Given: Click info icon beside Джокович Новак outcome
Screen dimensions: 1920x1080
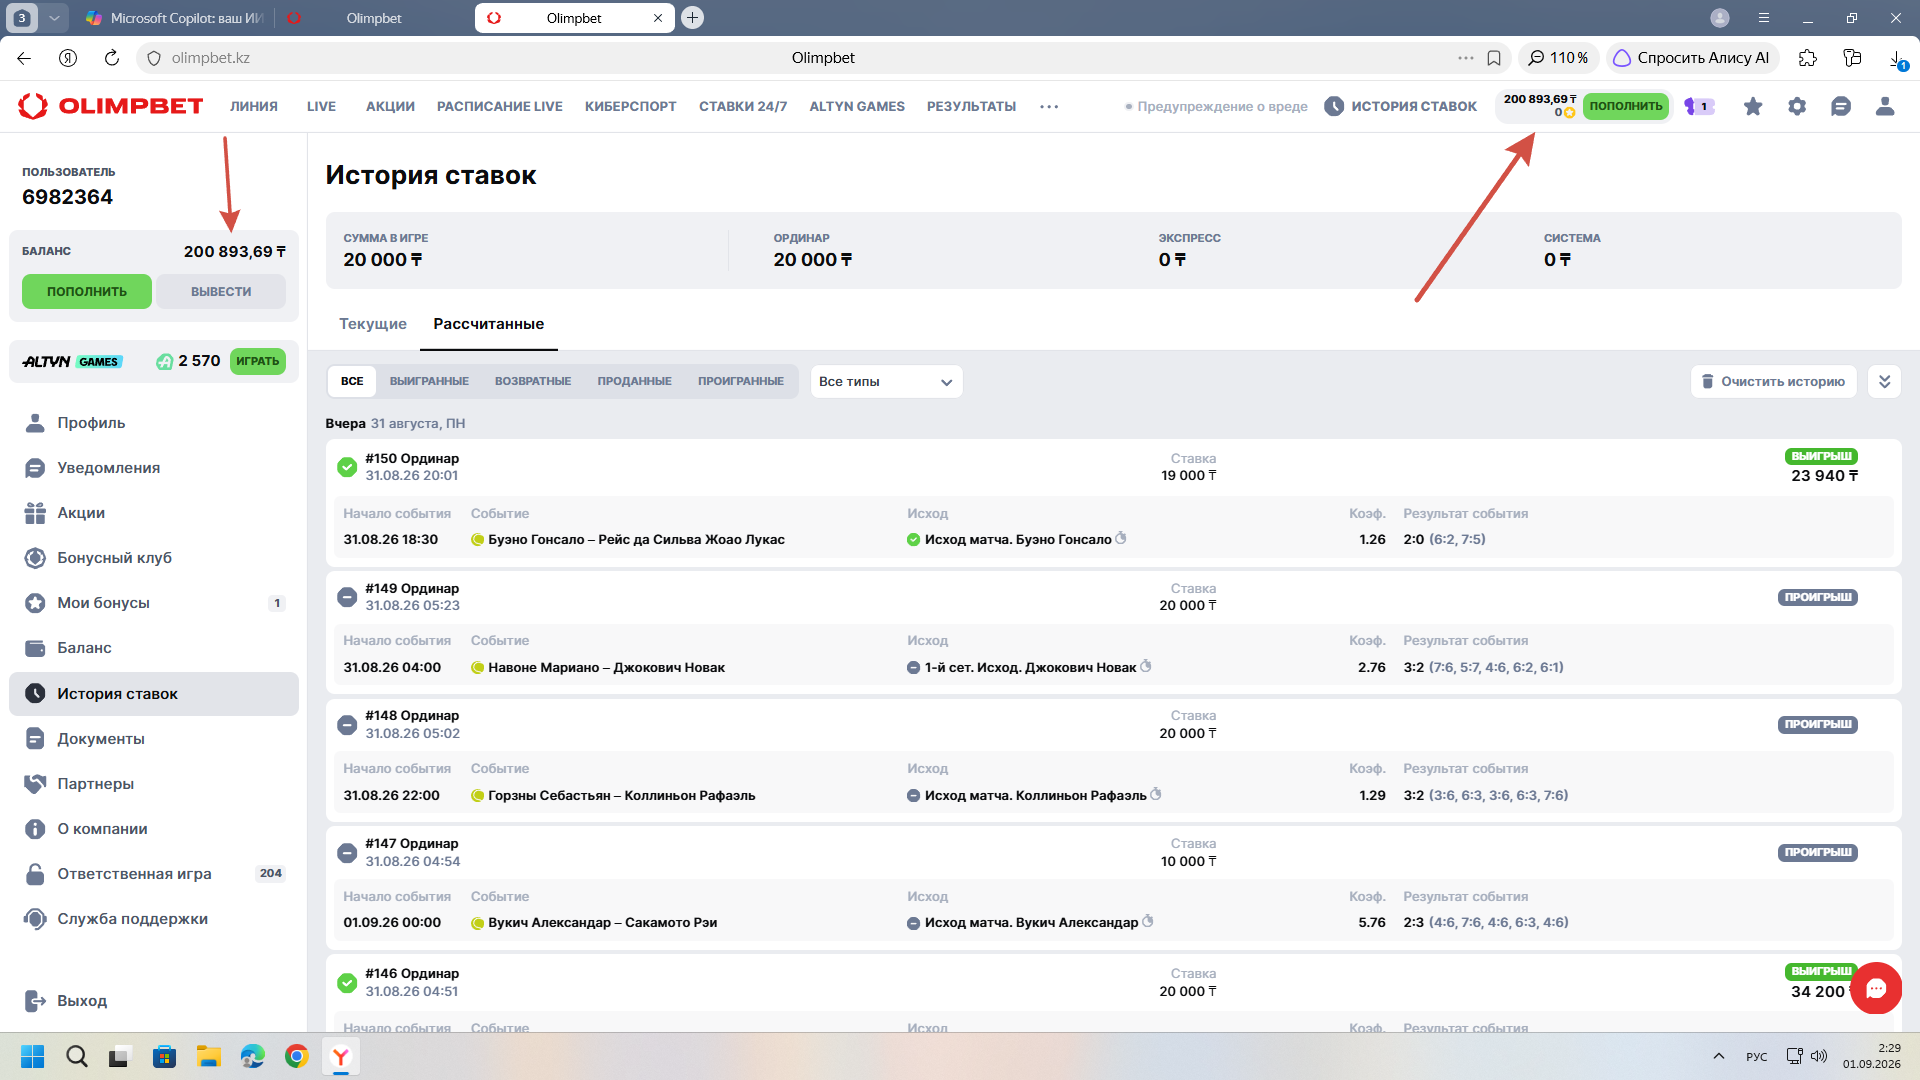Looking at the screenshot, I should click(x=1146, y=666).
